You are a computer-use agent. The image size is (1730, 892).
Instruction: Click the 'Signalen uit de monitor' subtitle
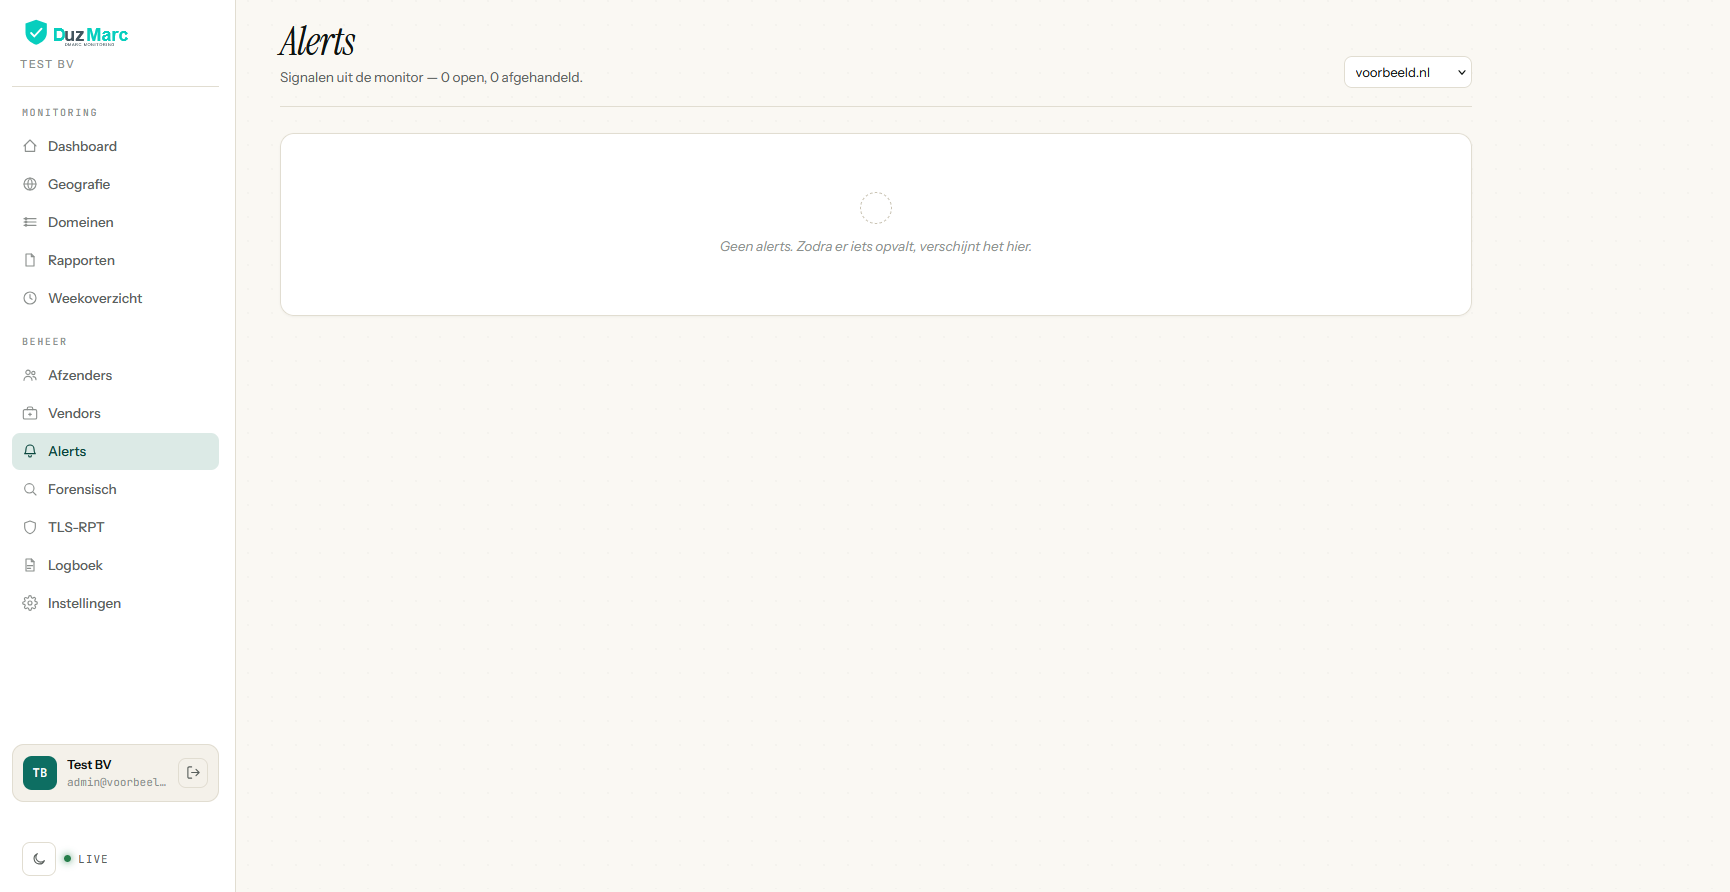[x=431, y=77]
